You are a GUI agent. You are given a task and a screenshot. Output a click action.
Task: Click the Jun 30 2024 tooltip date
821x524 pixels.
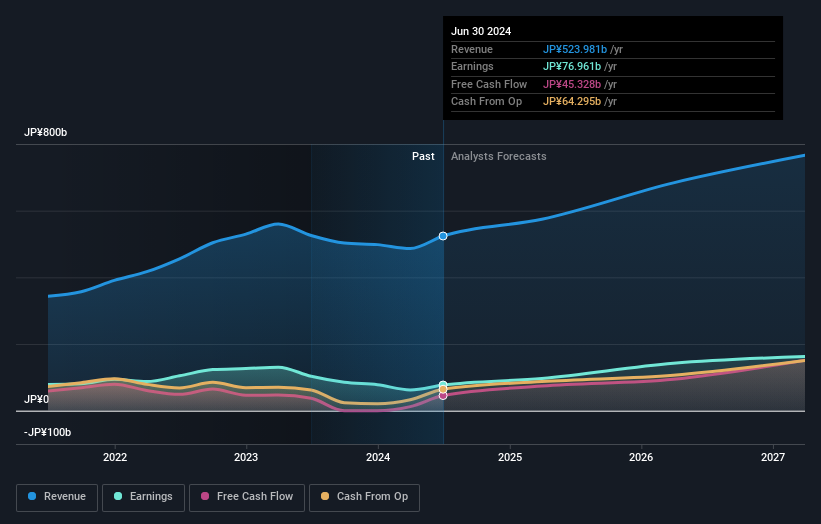click(481, 31)
